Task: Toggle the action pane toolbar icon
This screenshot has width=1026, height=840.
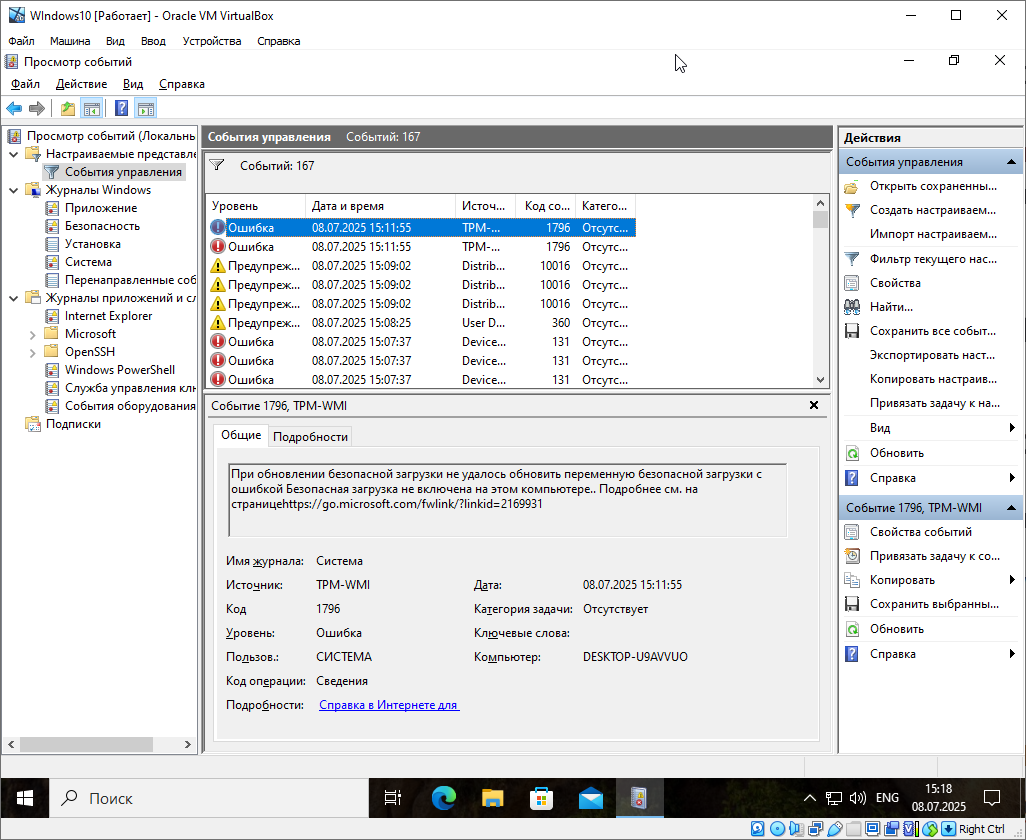Action: [145, 109]
